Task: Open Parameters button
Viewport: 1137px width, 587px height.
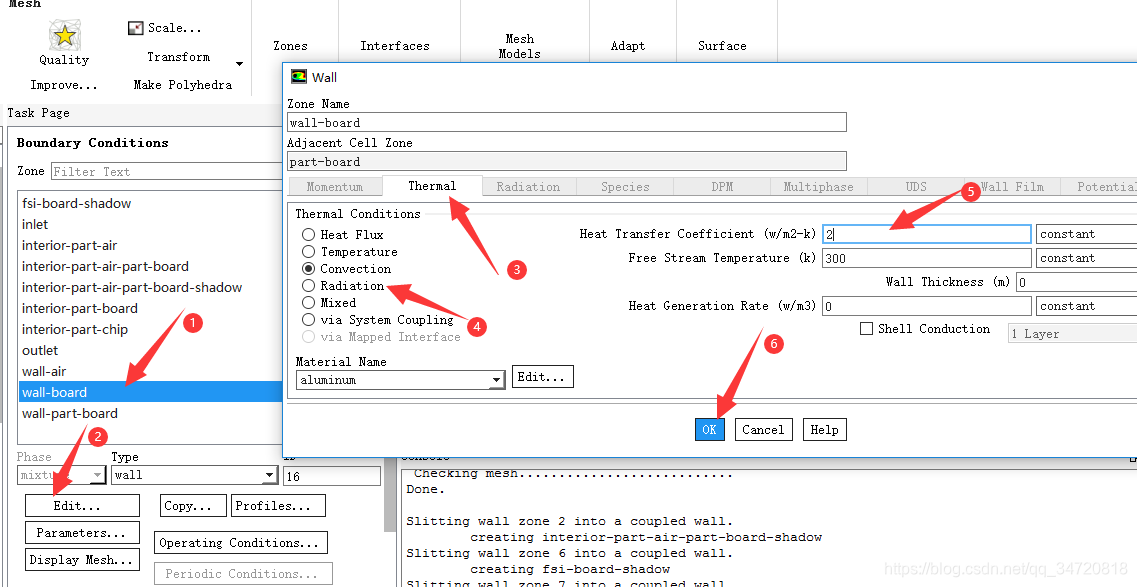Action: (x=82, y=533)
